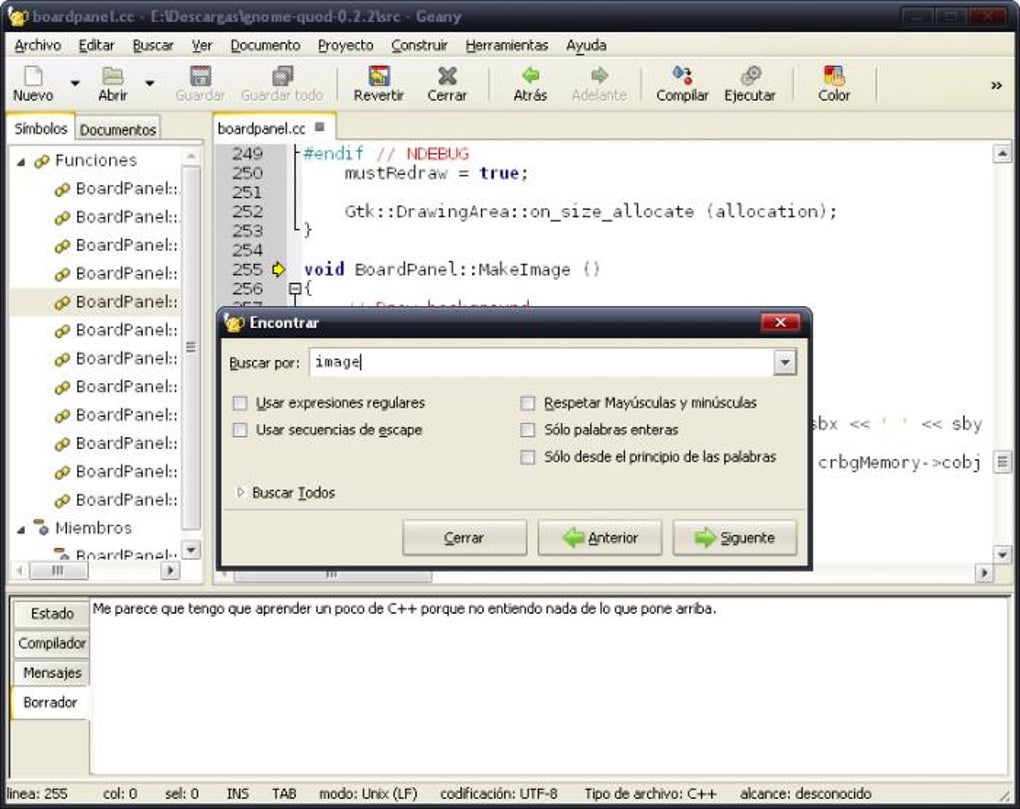Viewport: 1020px width, 809px height.
Task: Click the Miembros group icon in symbols tree
Action: tap(42, 527)
